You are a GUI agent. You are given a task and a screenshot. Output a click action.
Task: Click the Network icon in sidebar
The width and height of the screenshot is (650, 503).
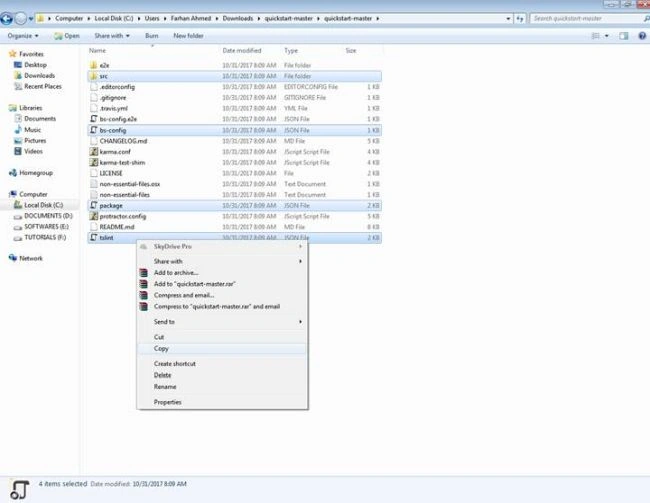click(x=13, y=258)
